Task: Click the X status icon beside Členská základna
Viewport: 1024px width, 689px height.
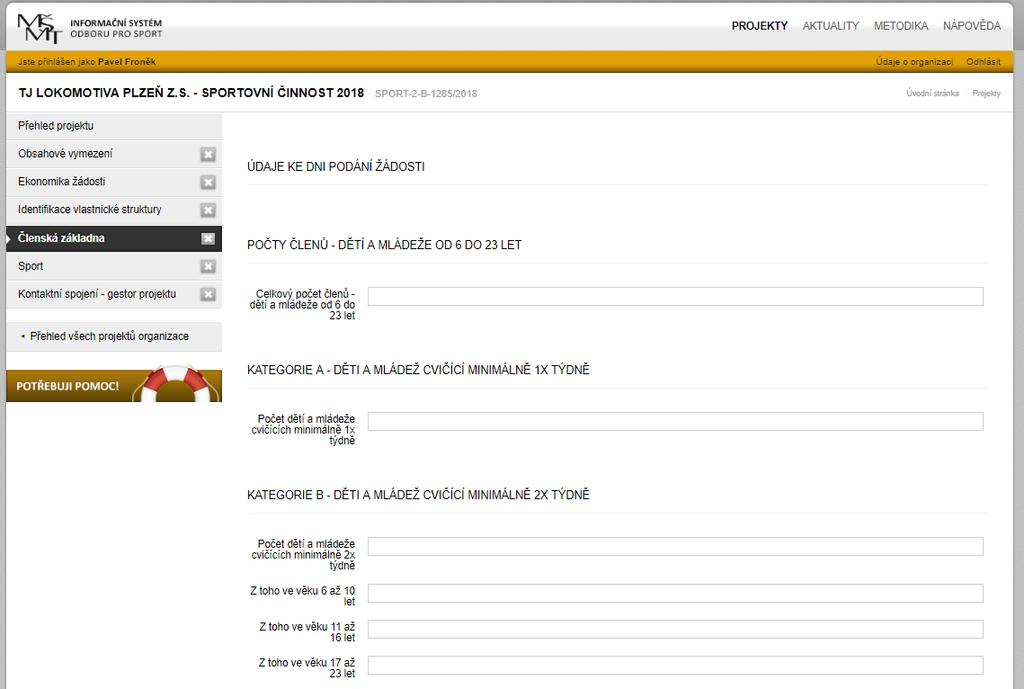Action: [x=208, y=238]
